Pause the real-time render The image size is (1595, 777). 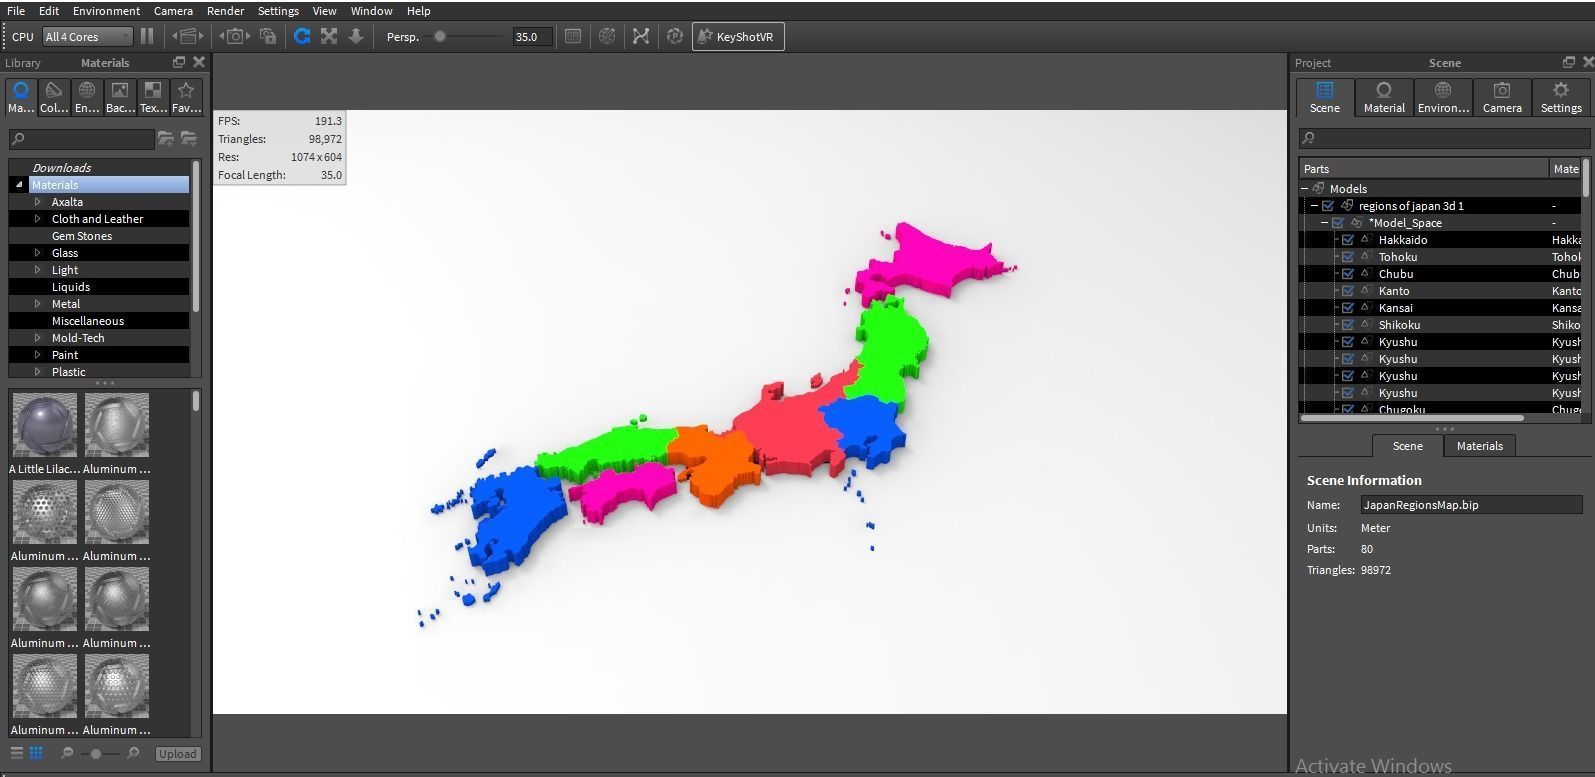[147, 36]
